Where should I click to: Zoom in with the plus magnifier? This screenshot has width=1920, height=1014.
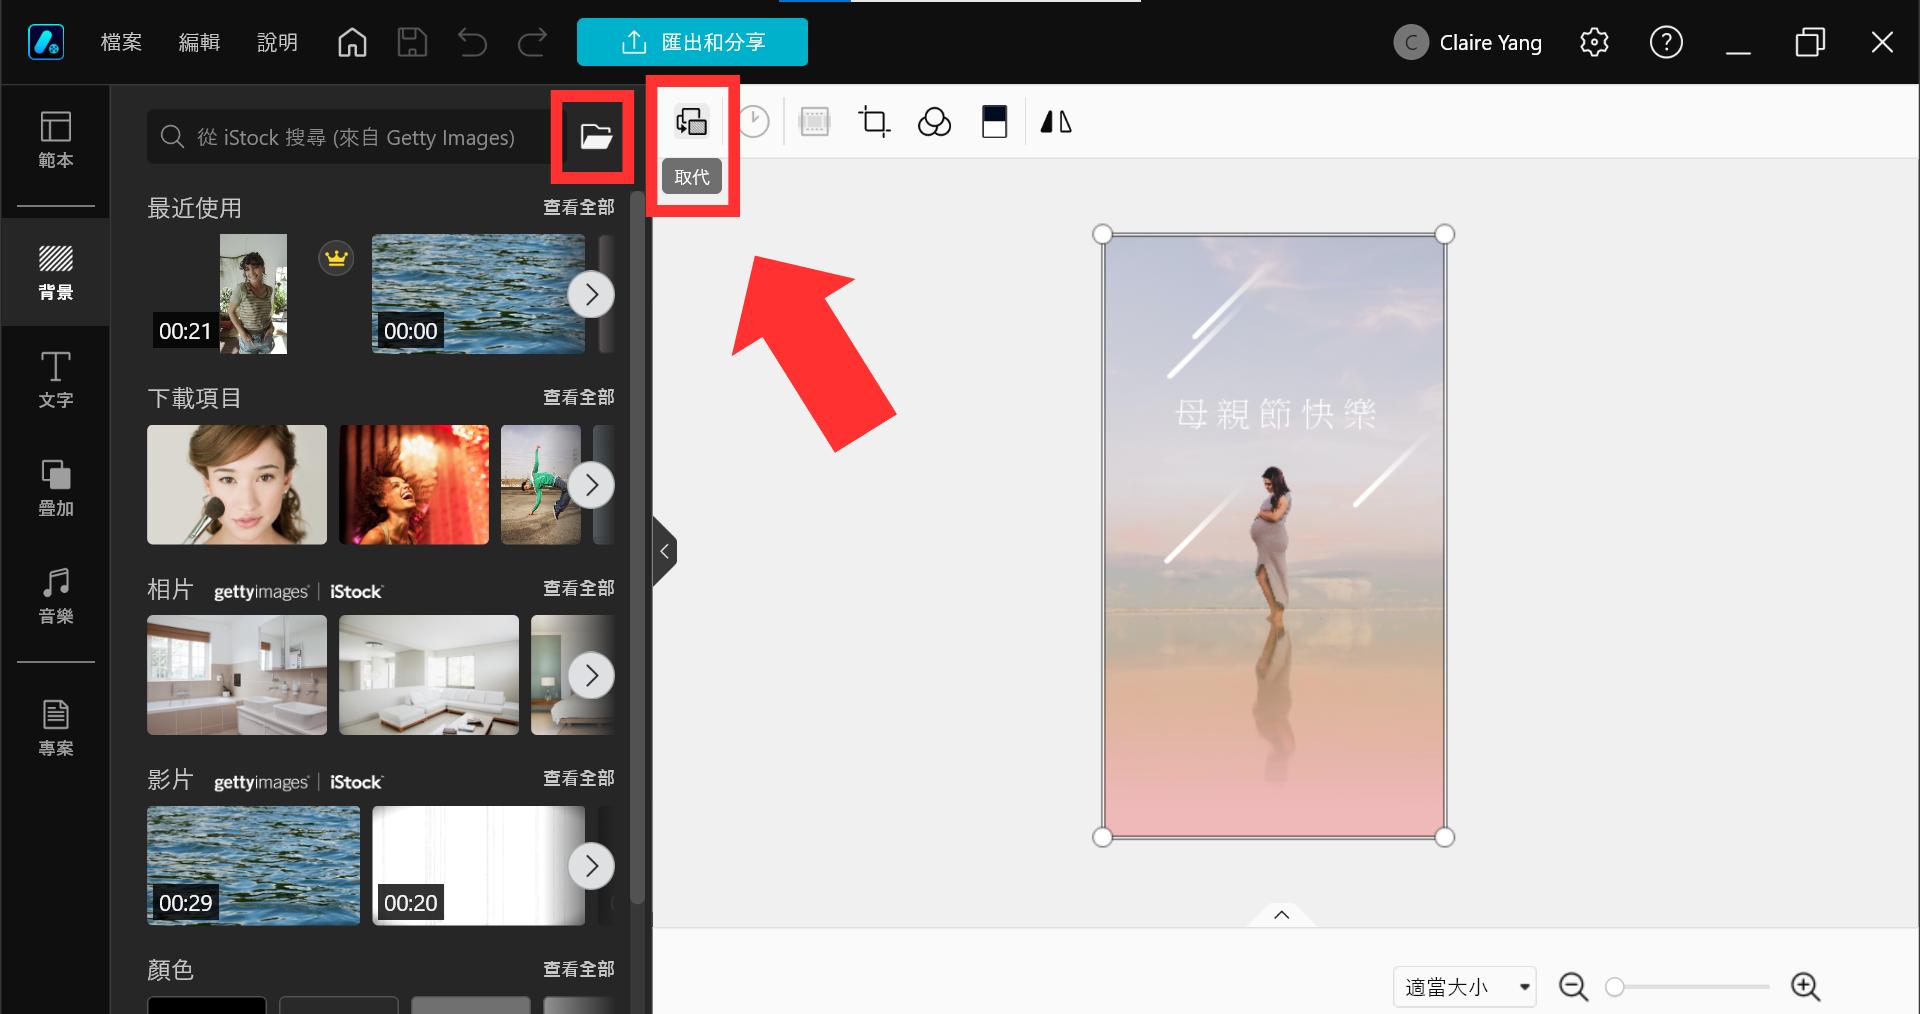click(x=1805, y=987)
